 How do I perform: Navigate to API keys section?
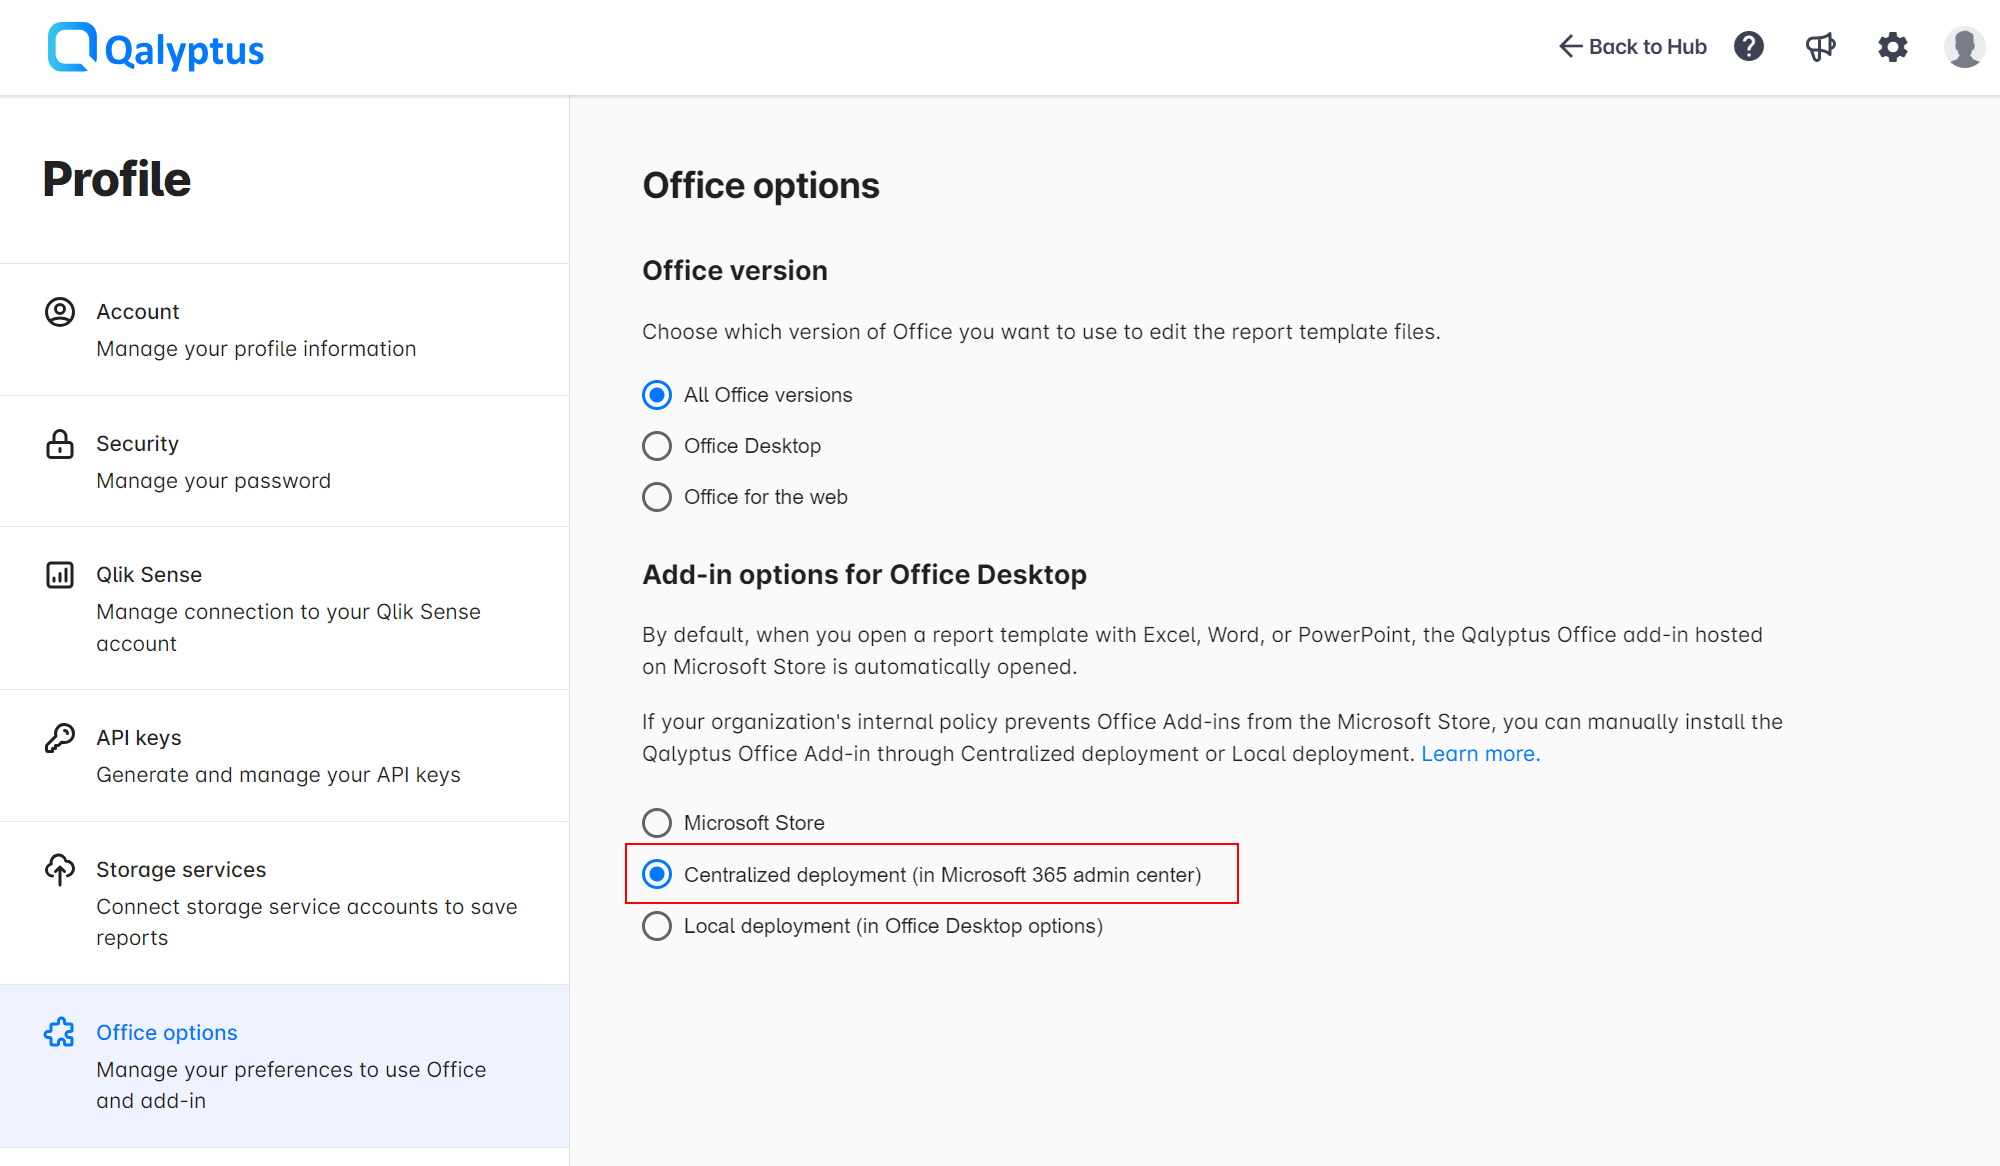coord(138,738)
